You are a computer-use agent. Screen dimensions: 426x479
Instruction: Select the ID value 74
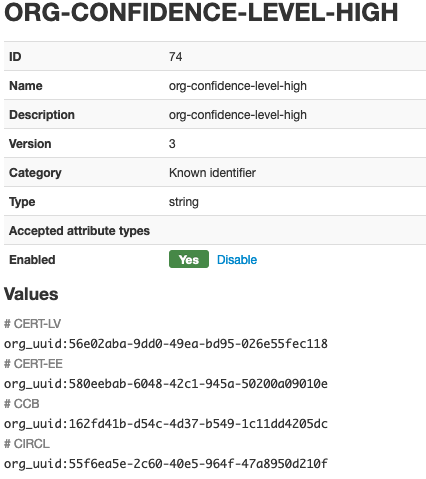[175, 57]
